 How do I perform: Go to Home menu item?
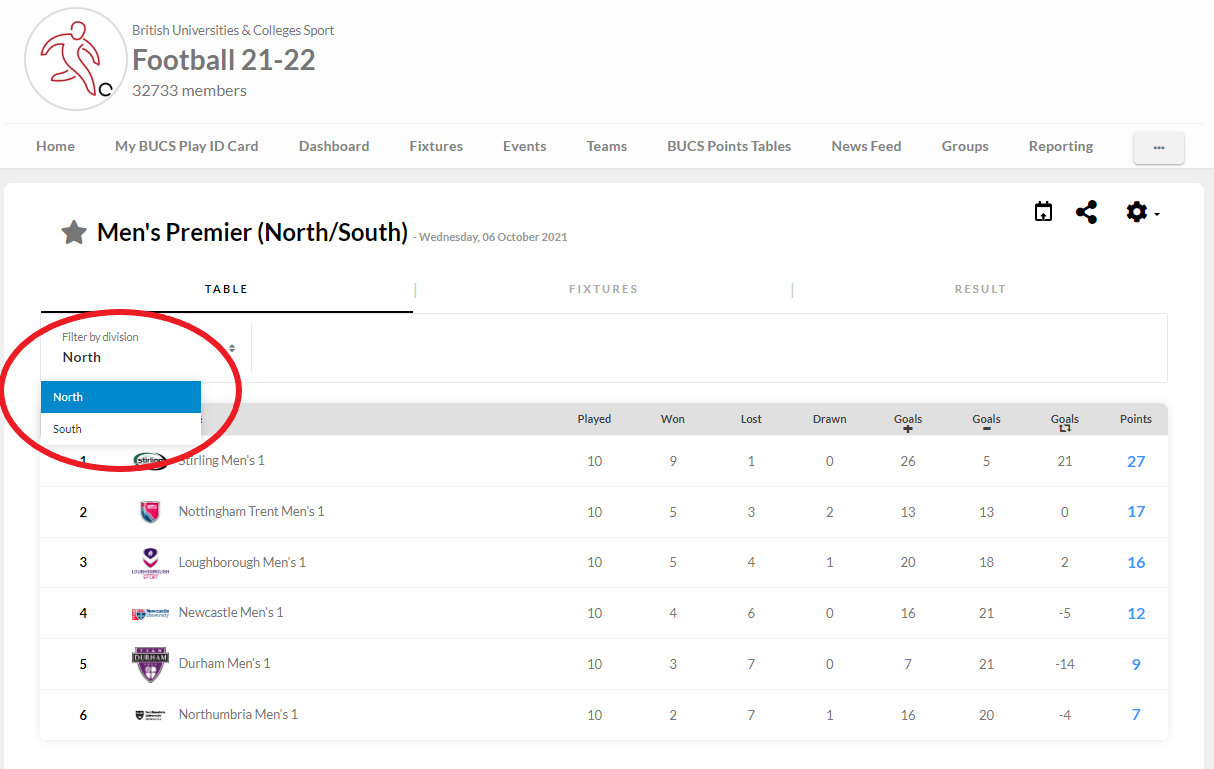click(55, 146)
